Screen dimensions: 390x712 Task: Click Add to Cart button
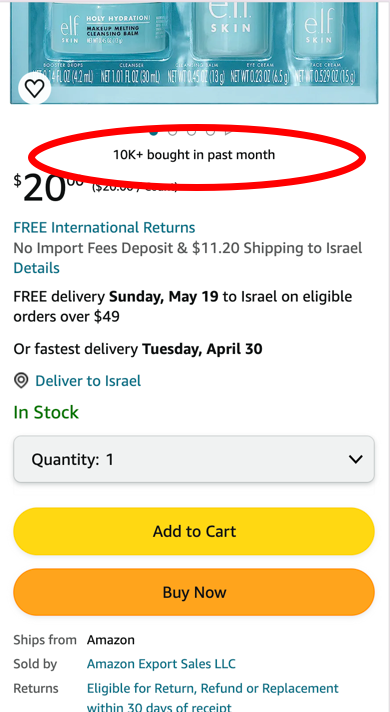pos(194,531)
